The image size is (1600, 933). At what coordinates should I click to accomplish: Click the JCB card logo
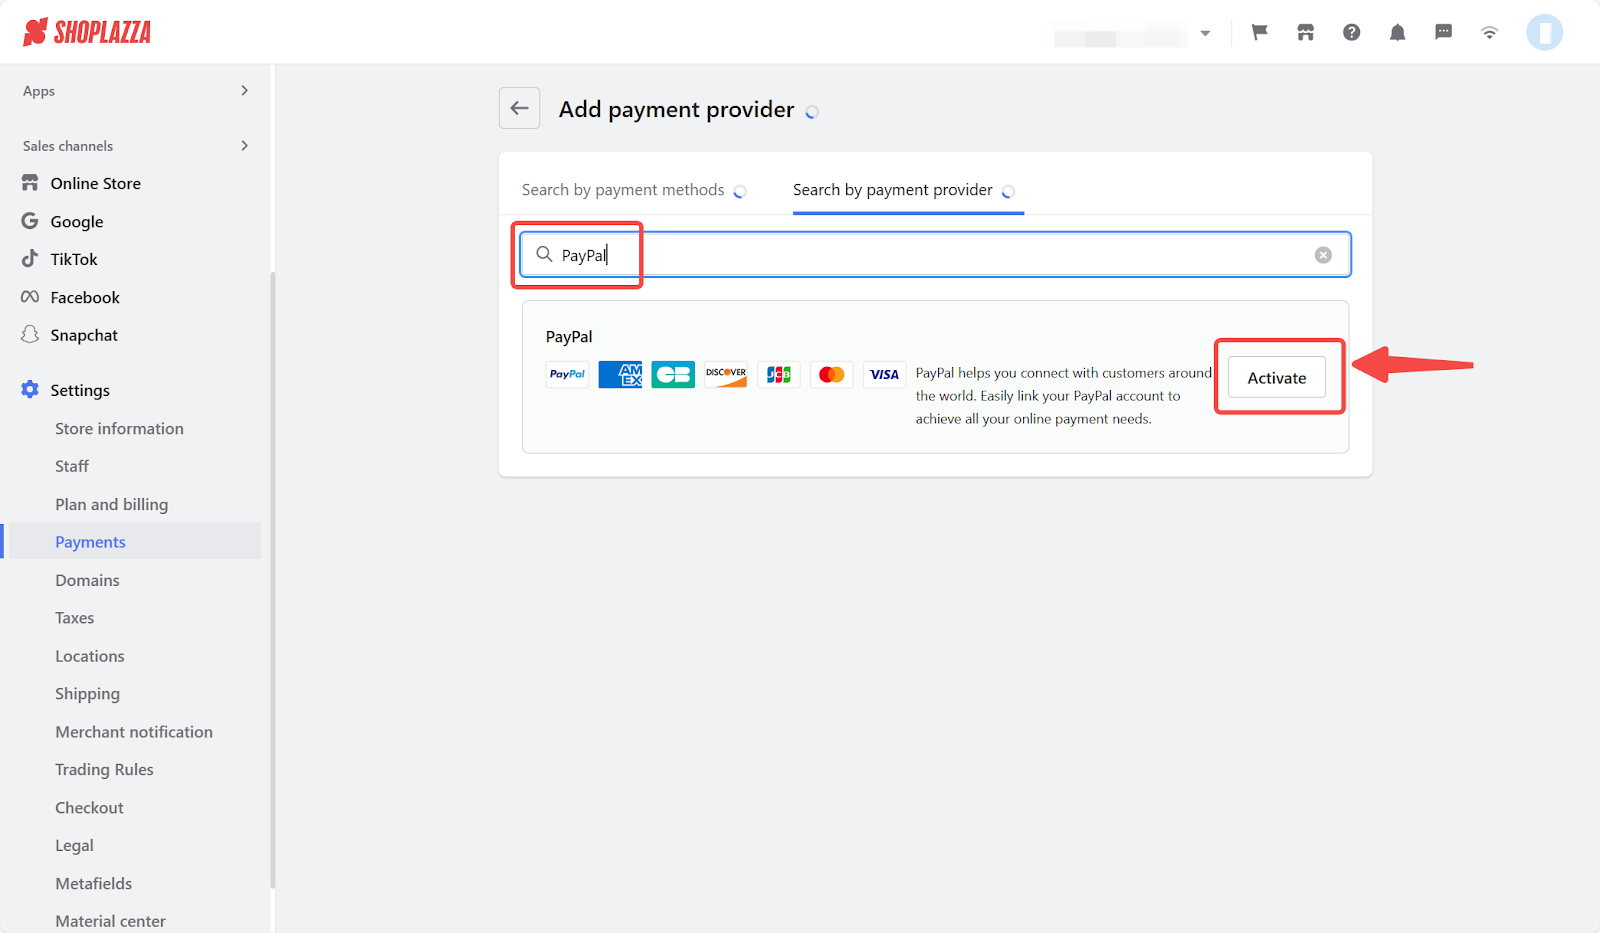(779, 374)
